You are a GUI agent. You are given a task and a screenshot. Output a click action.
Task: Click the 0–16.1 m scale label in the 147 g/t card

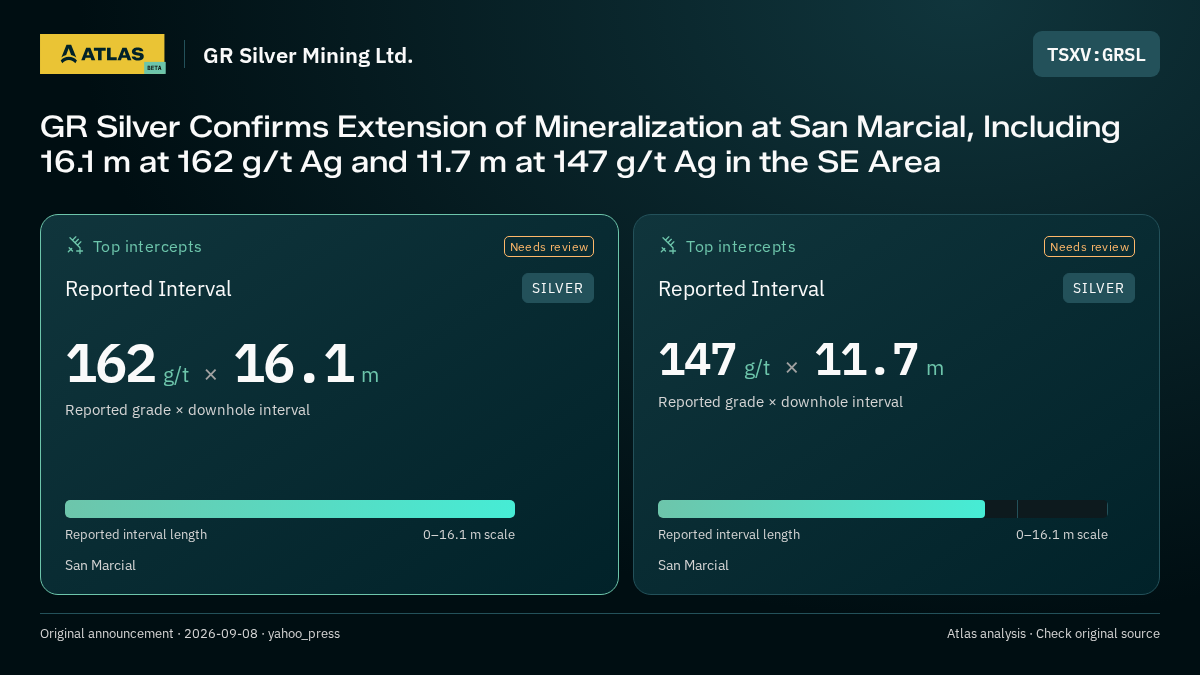point(1062,535)
